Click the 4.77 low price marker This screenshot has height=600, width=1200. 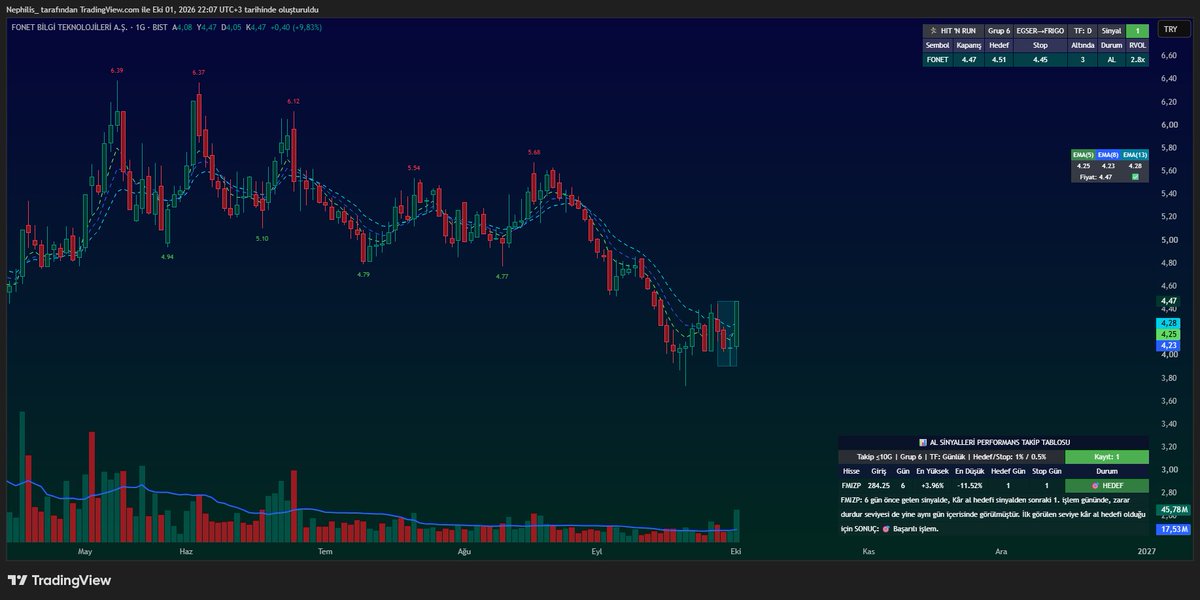point(502,276)
